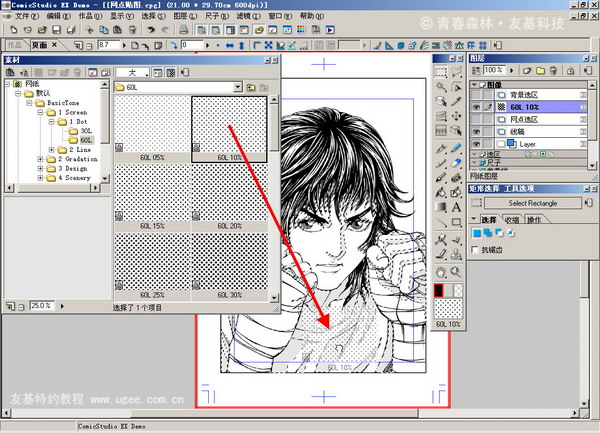Viewport: 600px width, 434px height.
Task: Click the RGB color grid toolbar icon
Action: click(x=301, y=29)
